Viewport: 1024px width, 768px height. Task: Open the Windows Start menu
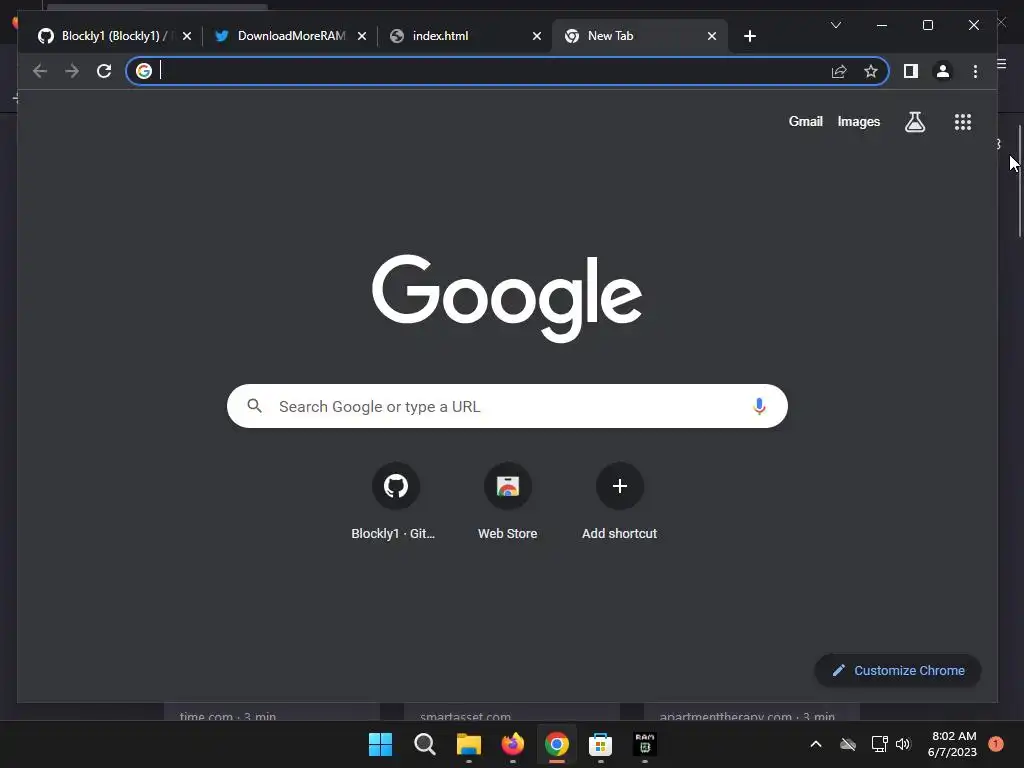click(x=380, y=744)
